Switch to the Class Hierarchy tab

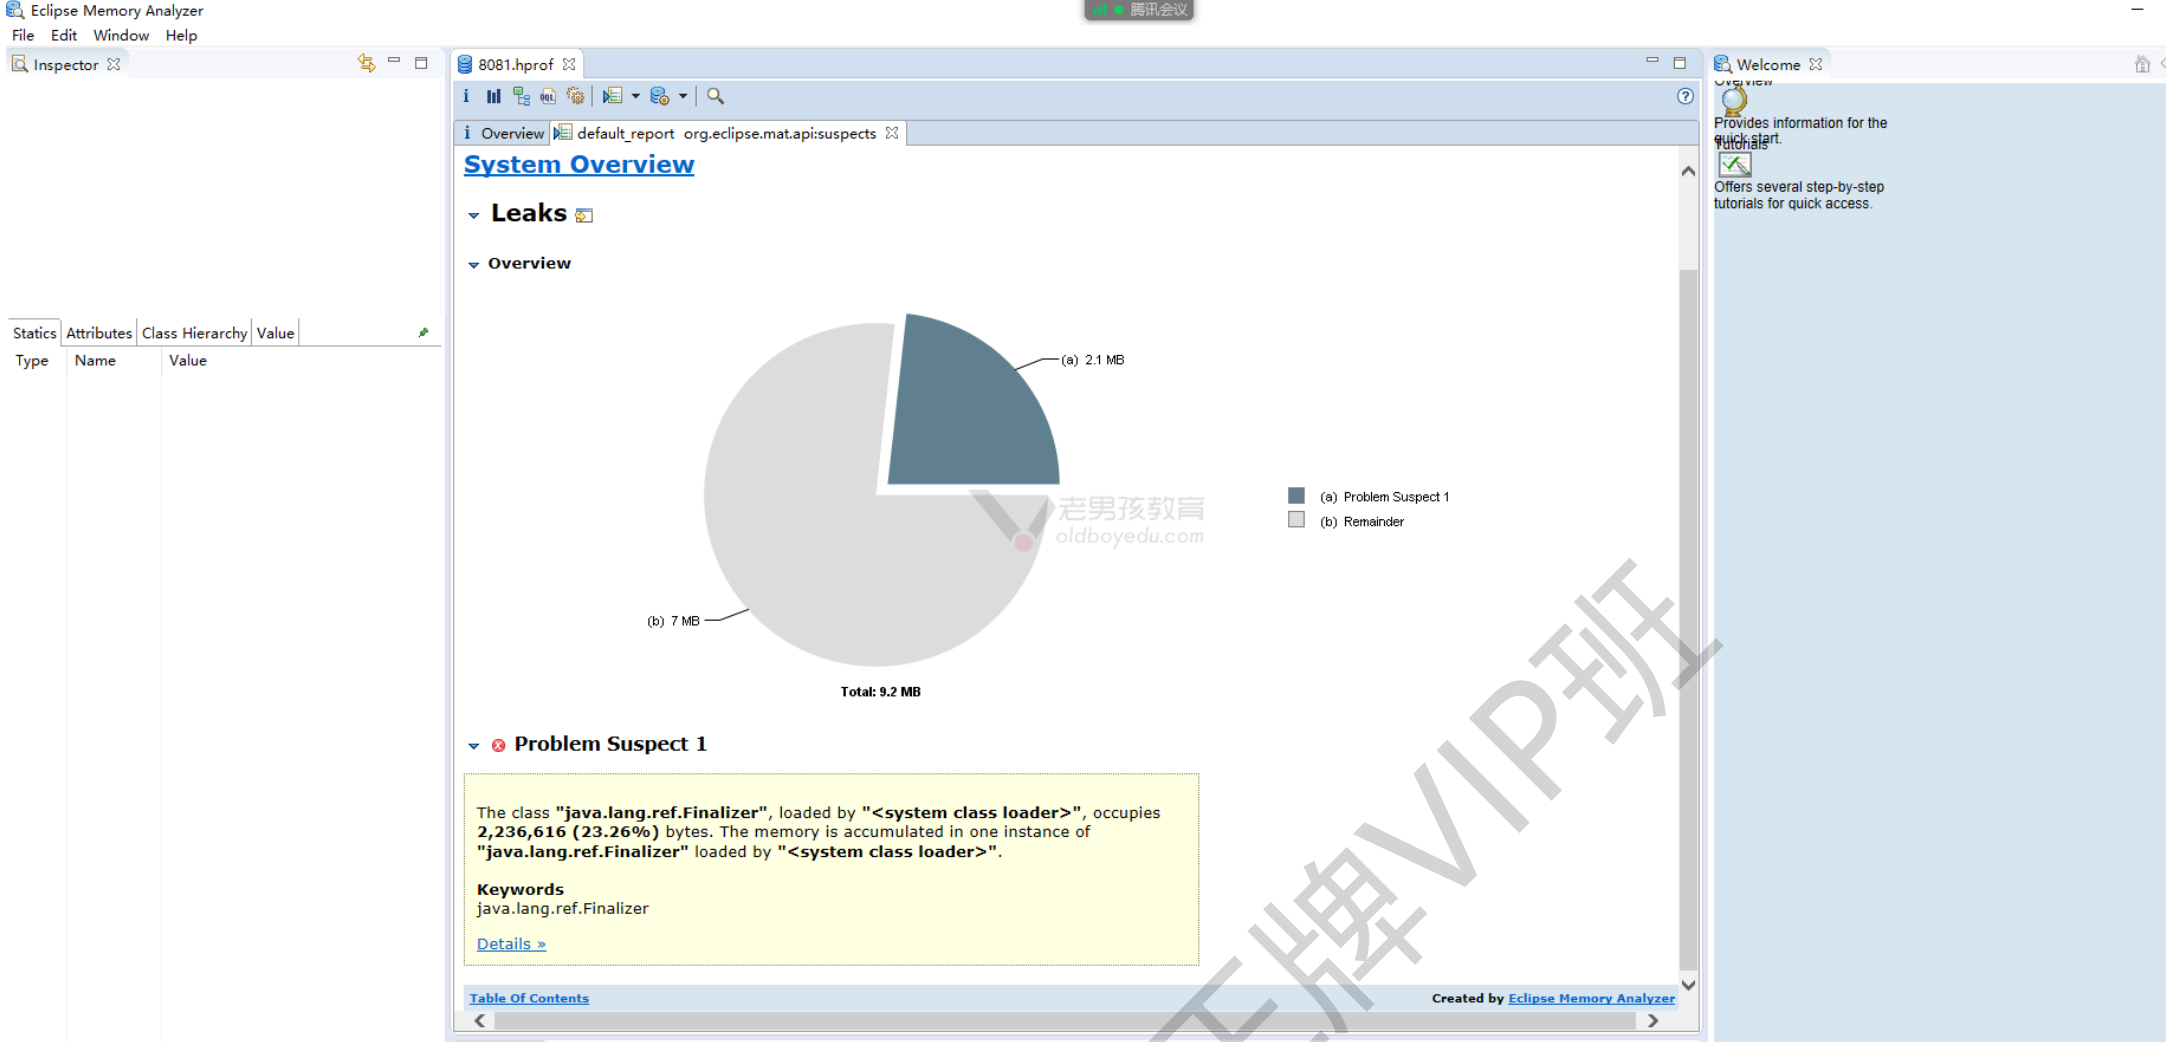point(194,333)
